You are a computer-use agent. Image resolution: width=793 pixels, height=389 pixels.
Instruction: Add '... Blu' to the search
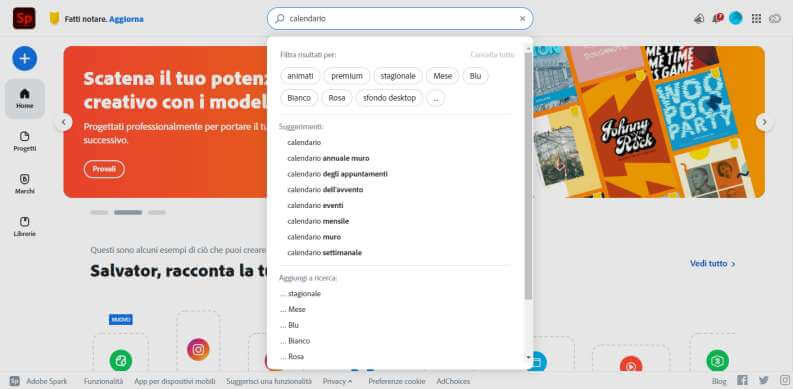pos(289,325)
